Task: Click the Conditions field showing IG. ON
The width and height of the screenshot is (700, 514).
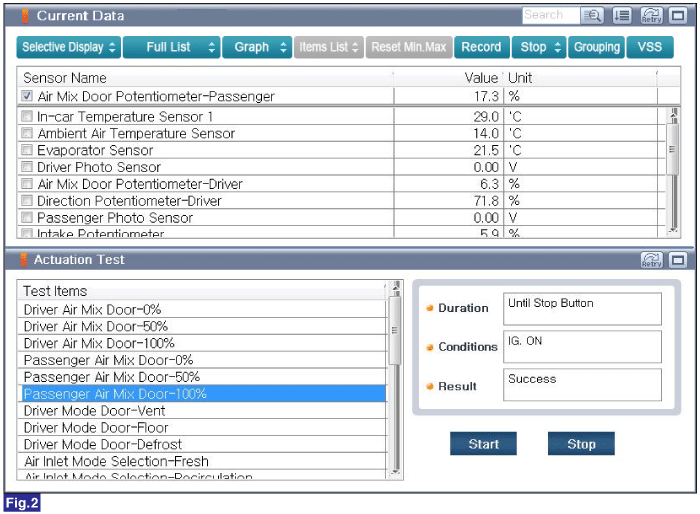Action: pyautogui.click(x=582, y=347)
